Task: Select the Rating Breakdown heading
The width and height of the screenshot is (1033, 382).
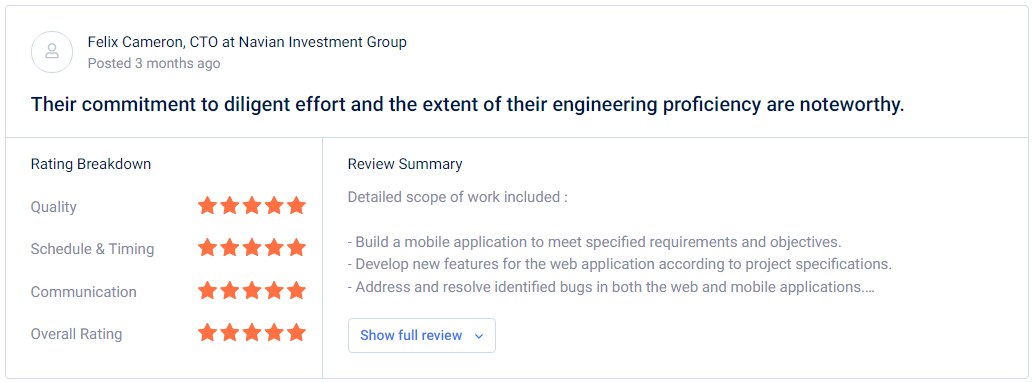Action: tap(91, 164)
